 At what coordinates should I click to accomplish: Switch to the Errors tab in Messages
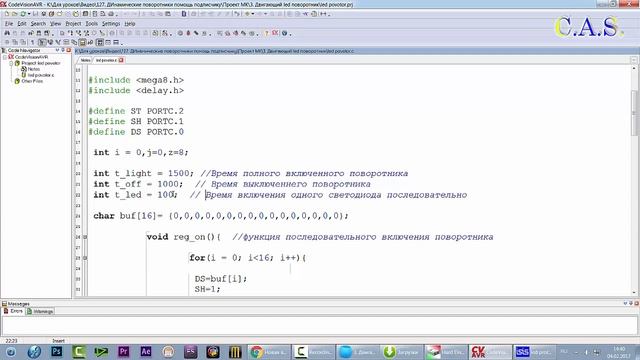(13, 311)
